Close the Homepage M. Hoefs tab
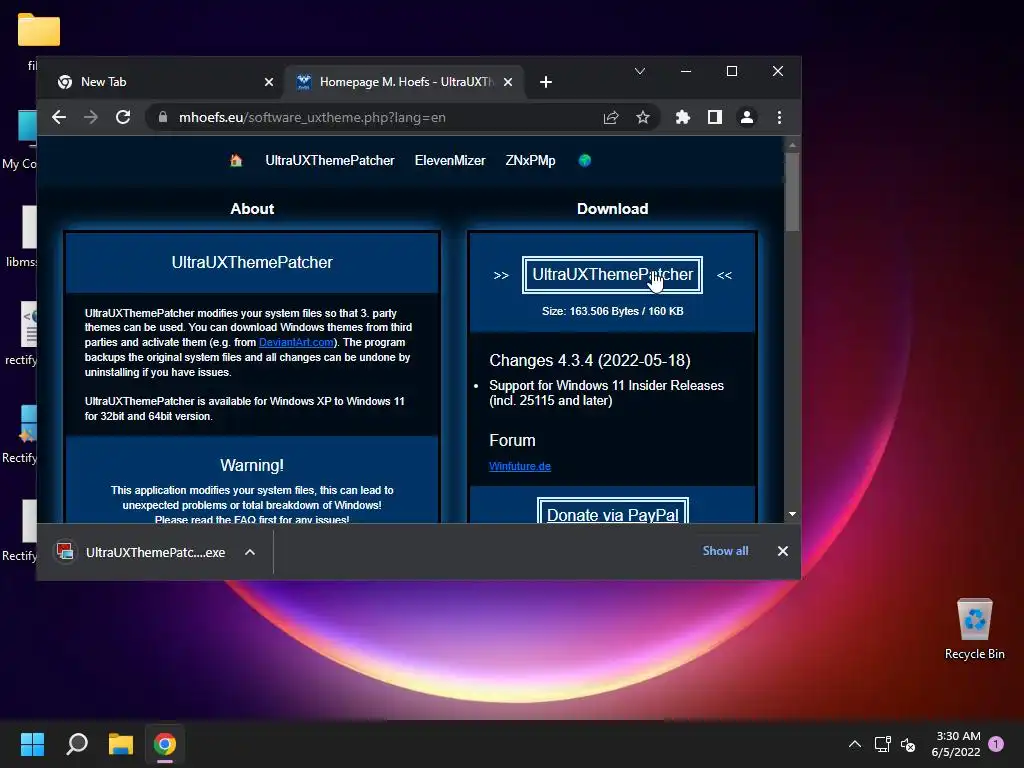Screen dimensions: 1024x768 [x=508, y=82]
